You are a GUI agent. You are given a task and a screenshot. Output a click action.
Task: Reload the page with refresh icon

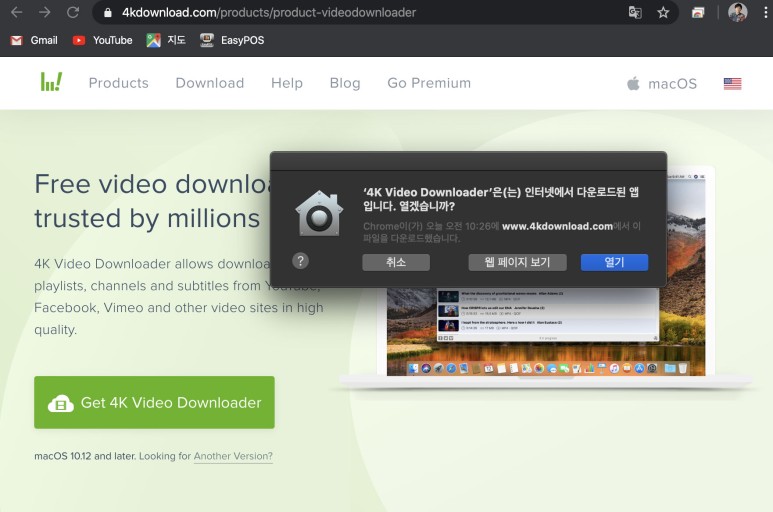click(x=73, y=12)
